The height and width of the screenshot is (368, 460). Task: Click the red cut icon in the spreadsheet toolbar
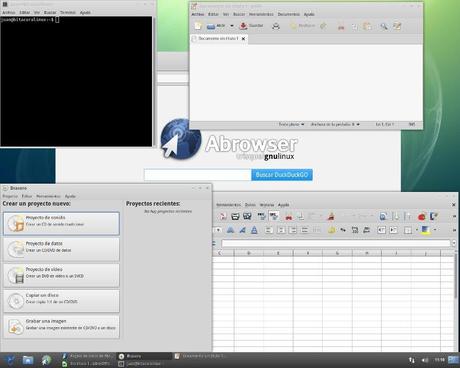(x=289, y=217)
